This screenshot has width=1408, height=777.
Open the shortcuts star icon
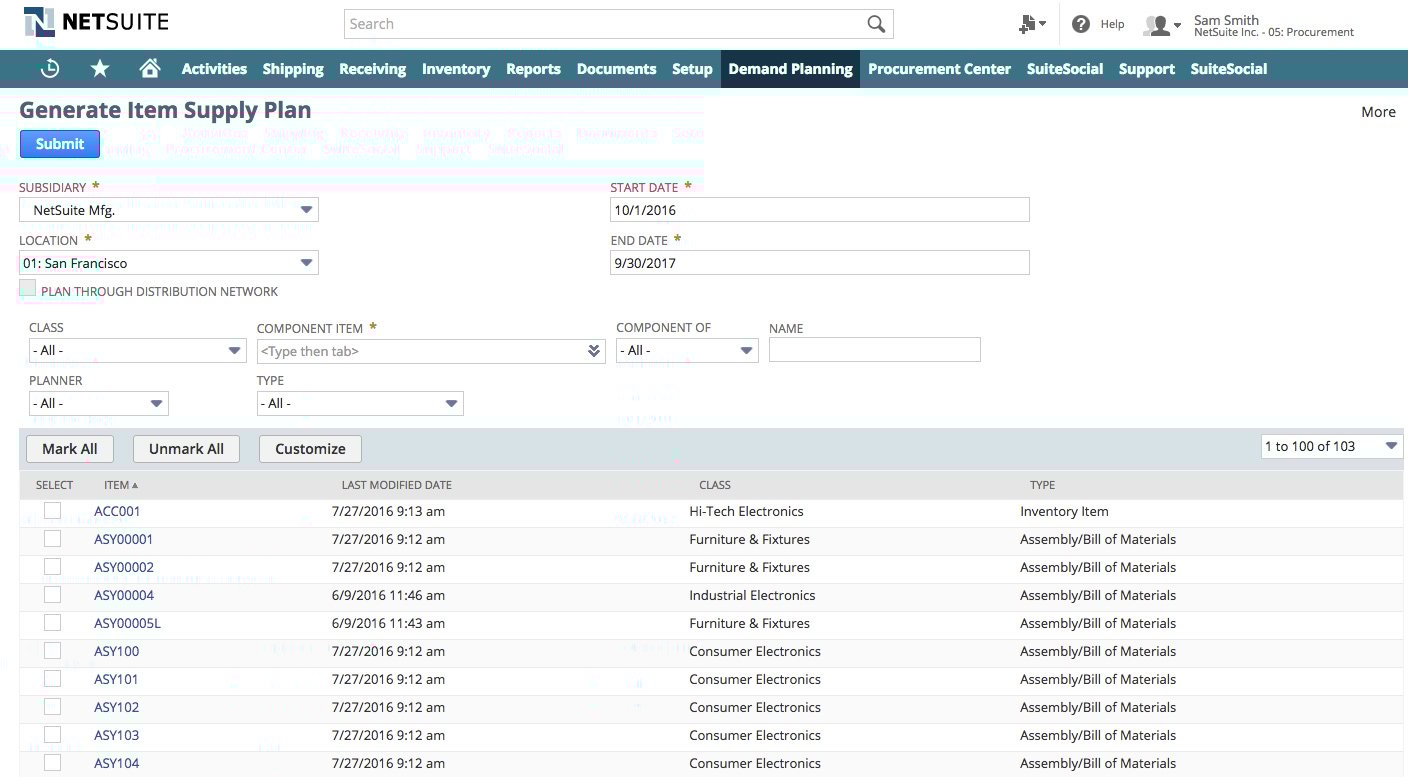[100, 68]
